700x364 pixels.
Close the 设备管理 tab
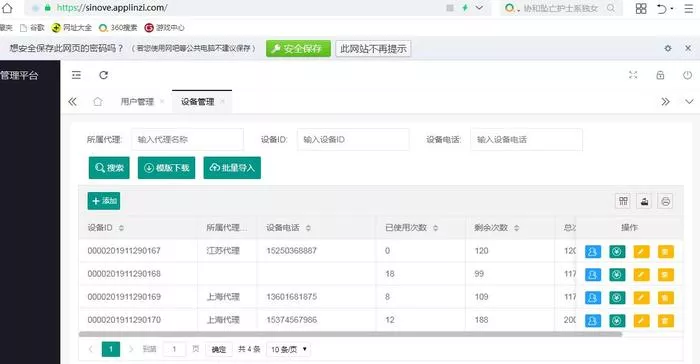point(222,102)
